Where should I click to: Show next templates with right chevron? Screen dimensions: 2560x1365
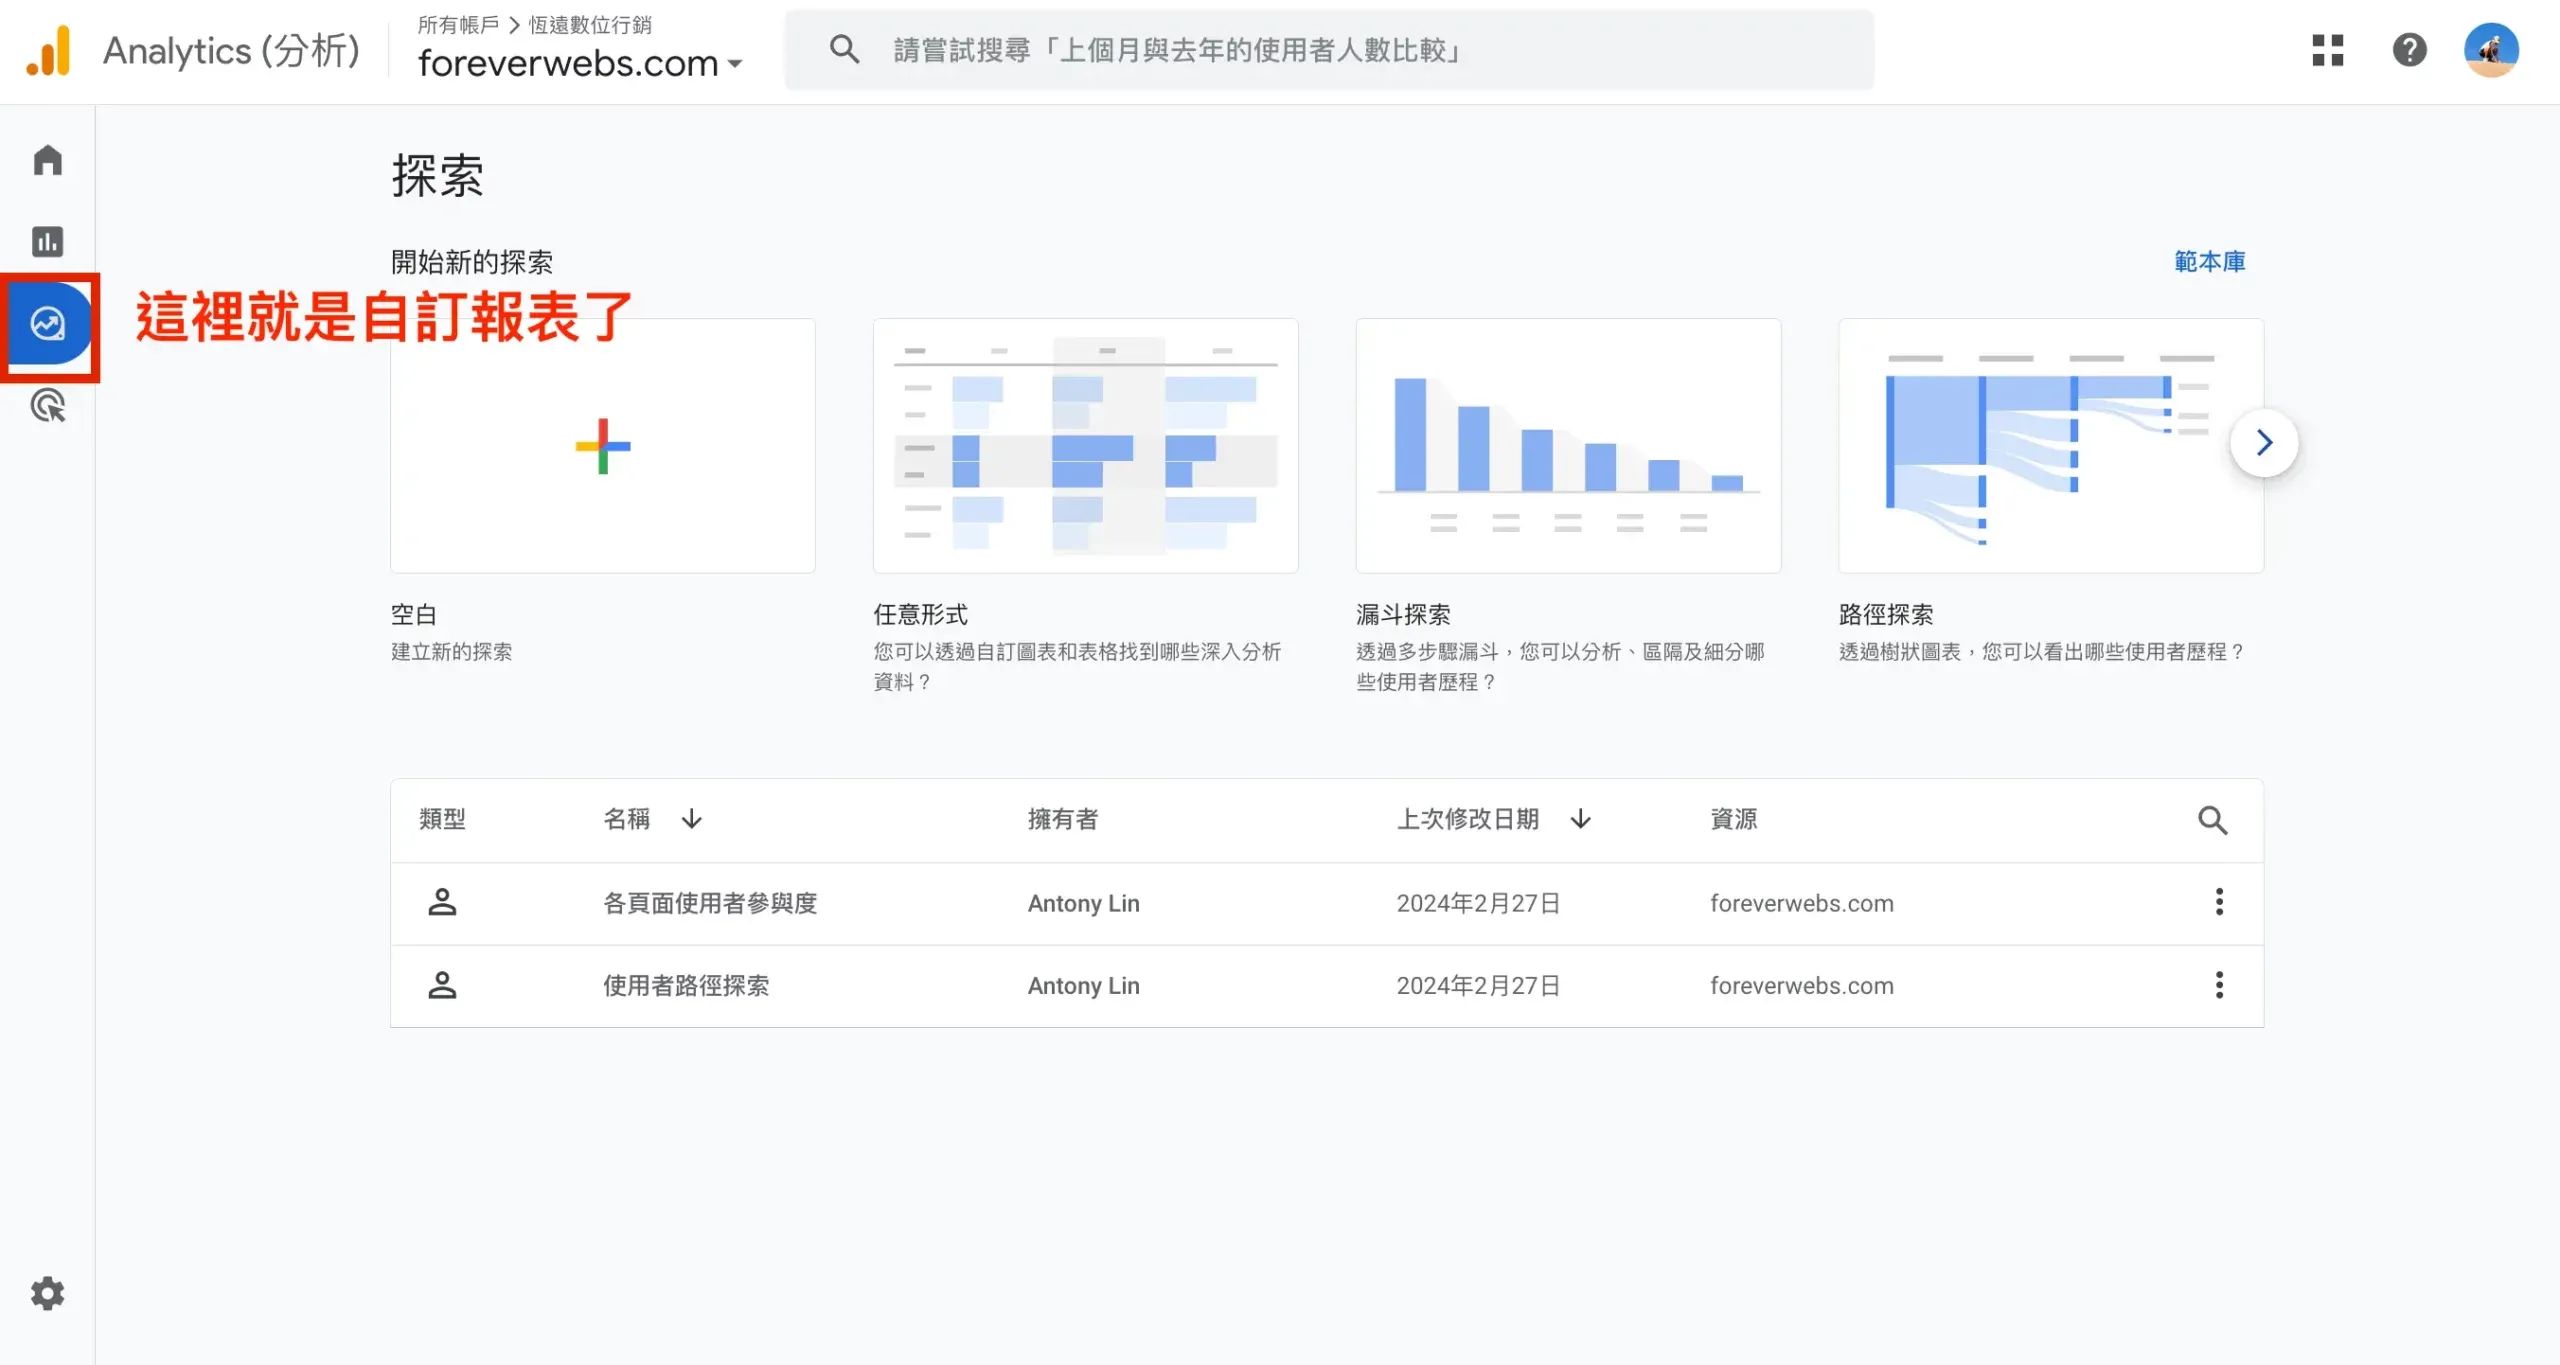(x=2264, y=443)
